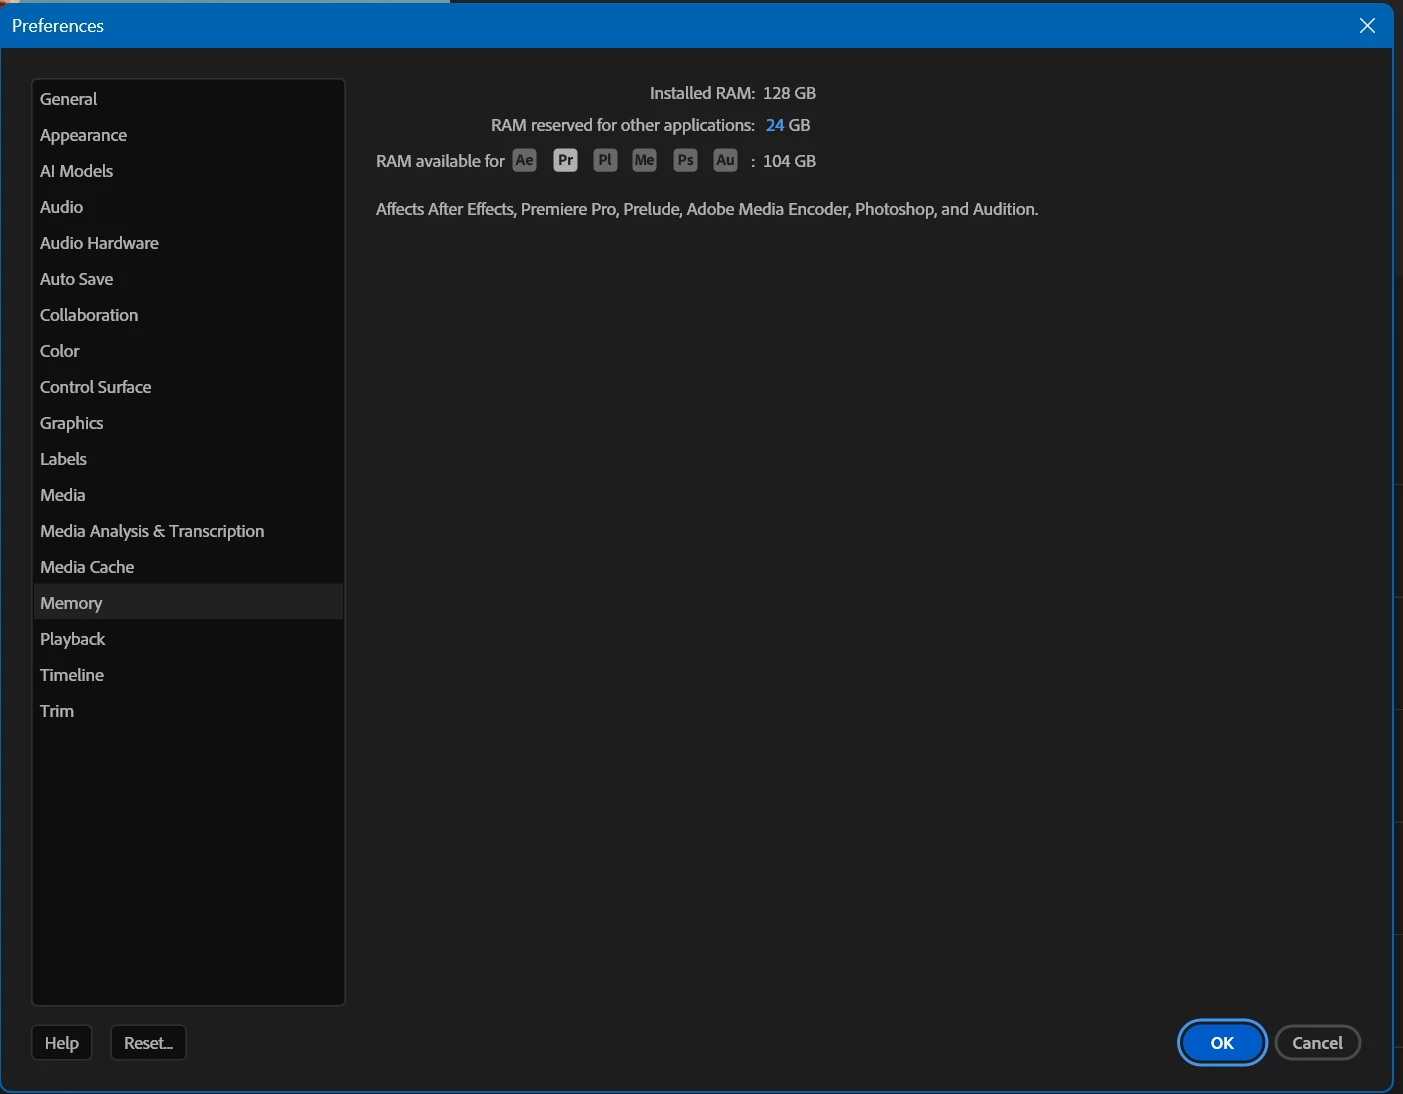Close the Preferences window

click(x=1367, y=25)
